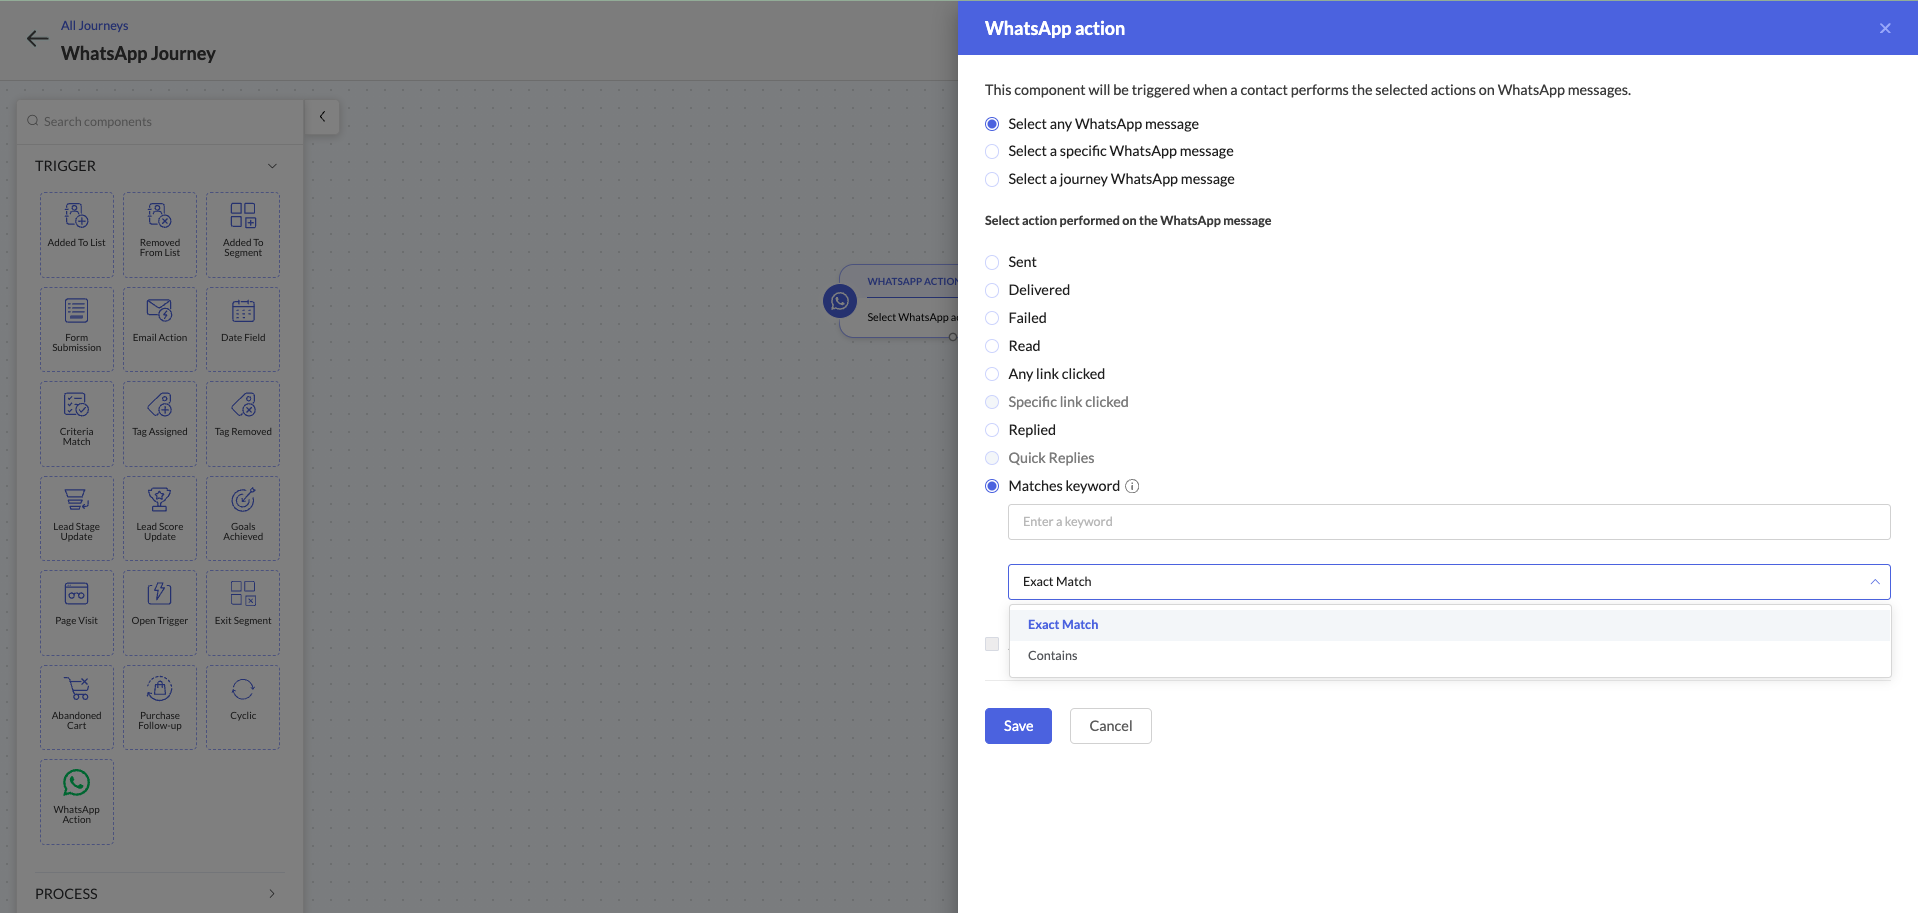
Task: Select the Abandoned Cart trigger icon
Action: (77, 688)
